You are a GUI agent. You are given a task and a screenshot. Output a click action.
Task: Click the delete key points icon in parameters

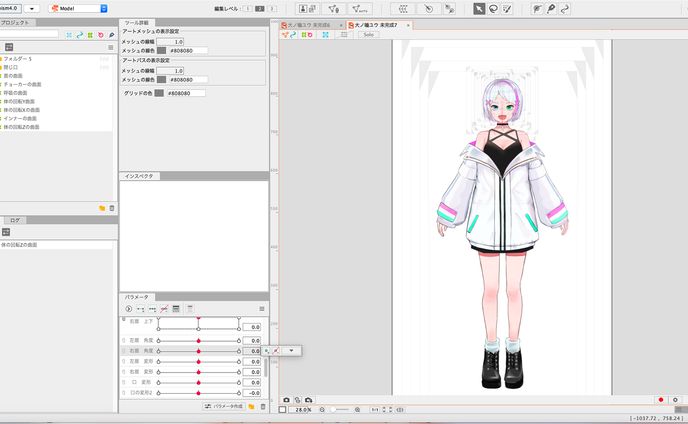(164, 309)
